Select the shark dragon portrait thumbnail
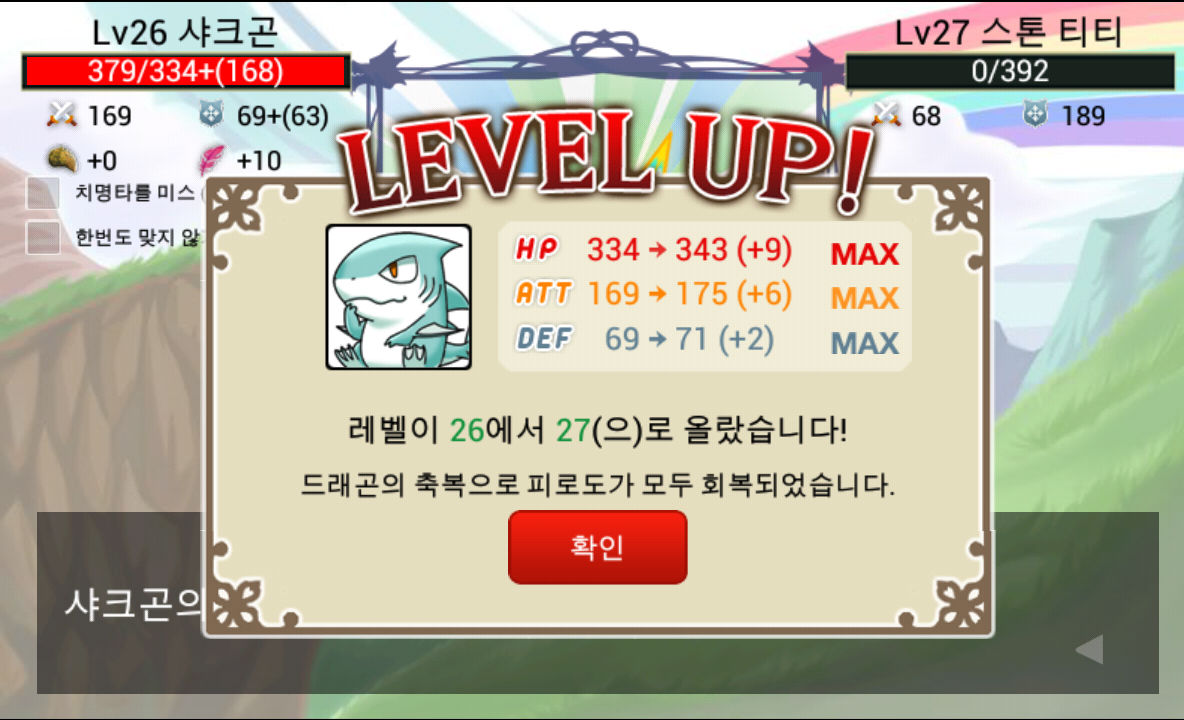Image resolution: width=1184 pixels, height=720 pixels. click(399, 297)
